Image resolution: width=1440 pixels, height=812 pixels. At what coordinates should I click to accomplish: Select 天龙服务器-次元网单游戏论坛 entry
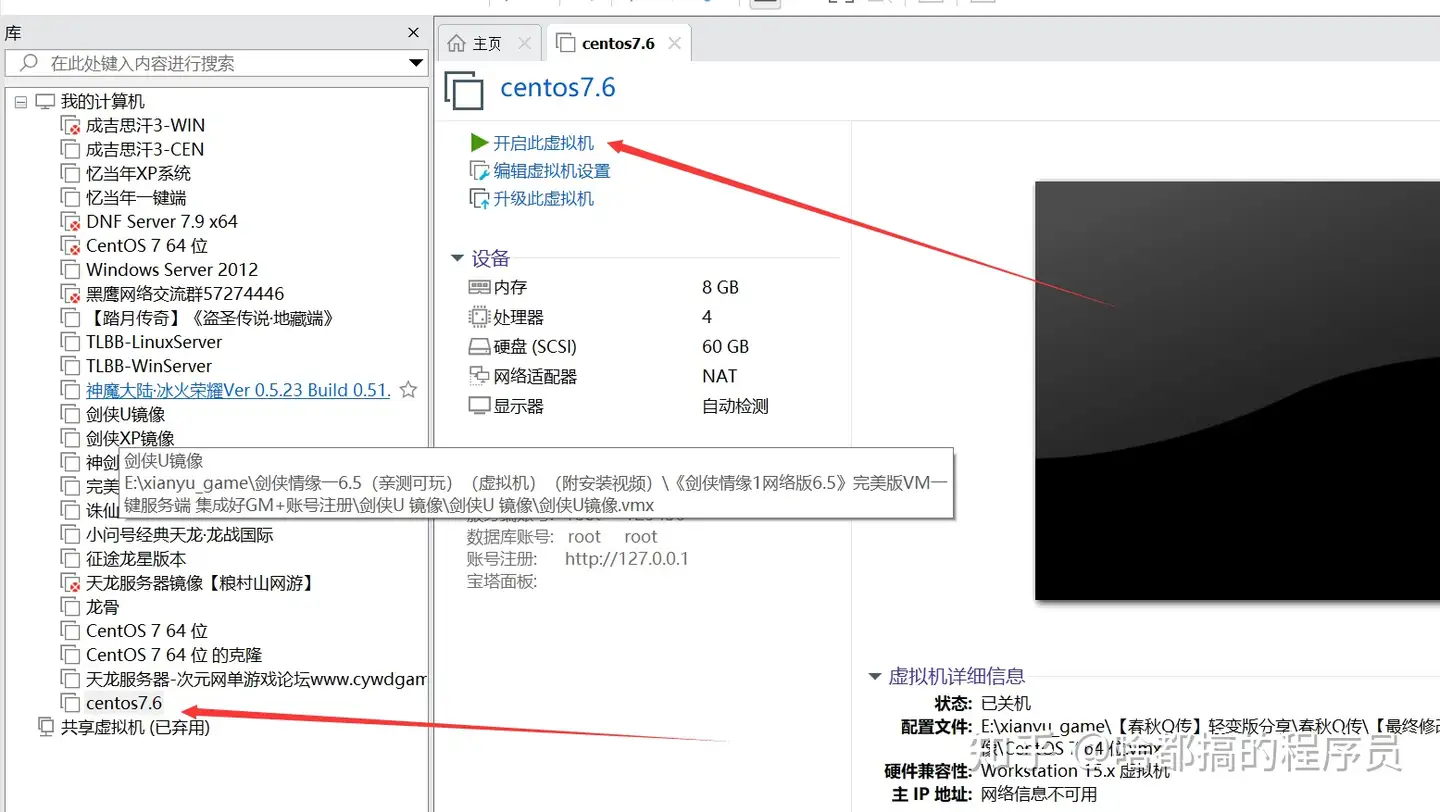pos(256,679)
